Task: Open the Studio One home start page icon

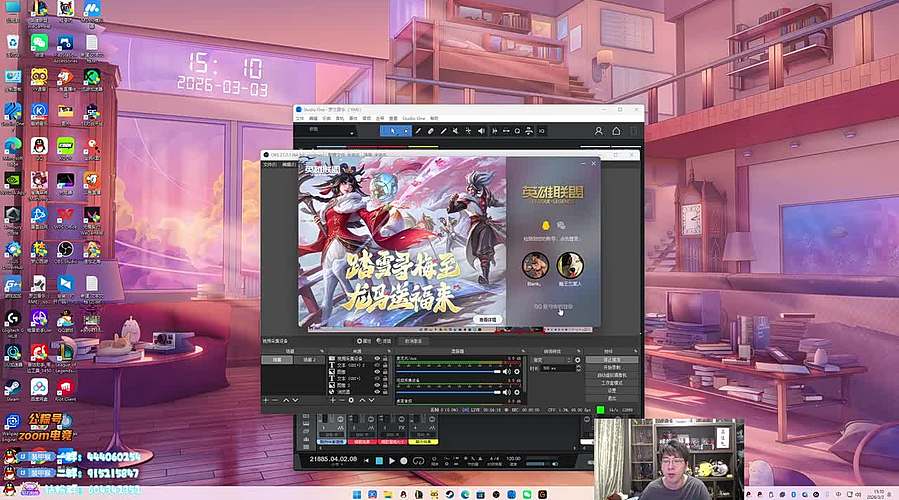Action: pos(616,131)
